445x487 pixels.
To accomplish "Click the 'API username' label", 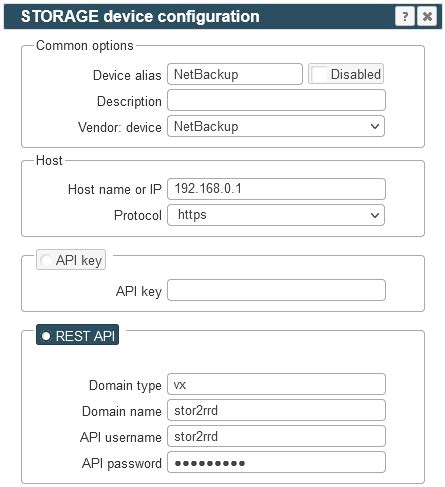I will (121, 437).
